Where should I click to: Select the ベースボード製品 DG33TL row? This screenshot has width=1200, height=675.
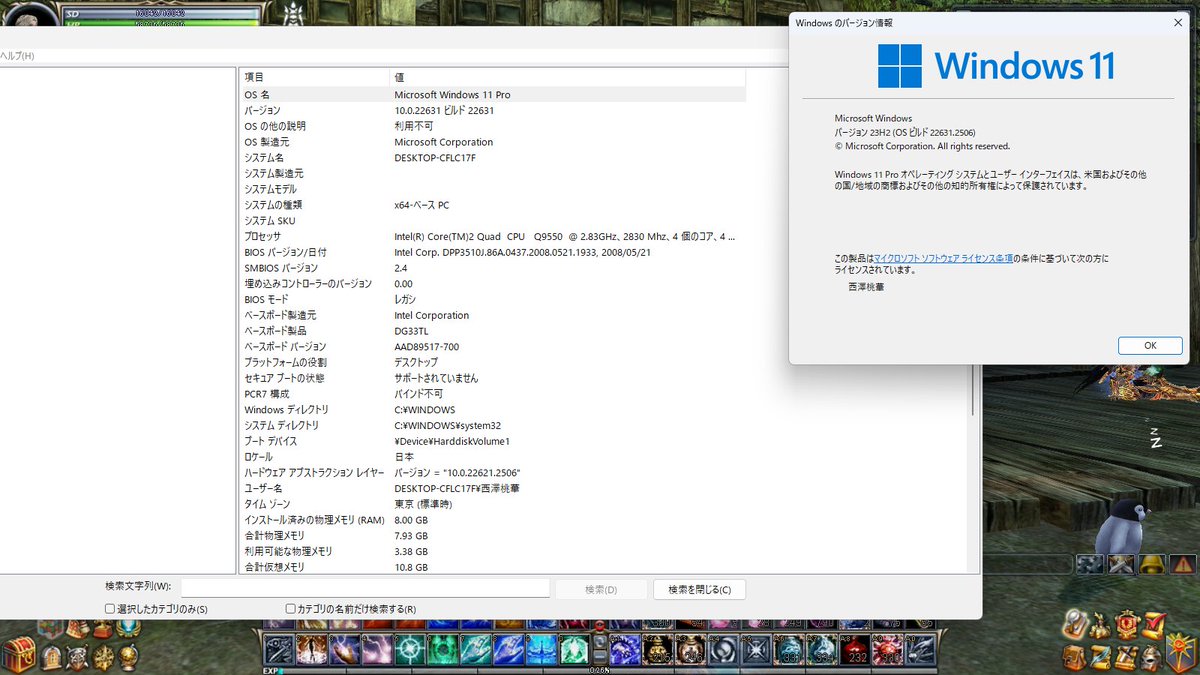(x=492, y=331)
